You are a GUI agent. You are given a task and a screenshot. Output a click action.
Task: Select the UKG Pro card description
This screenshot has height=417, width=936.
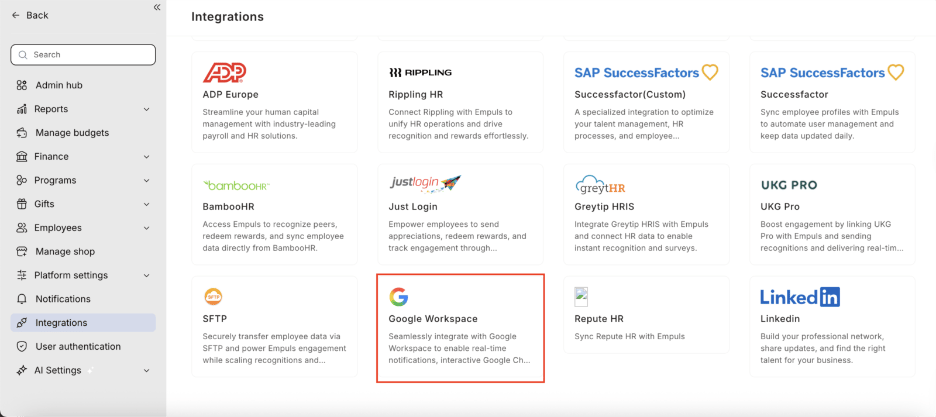832,236
